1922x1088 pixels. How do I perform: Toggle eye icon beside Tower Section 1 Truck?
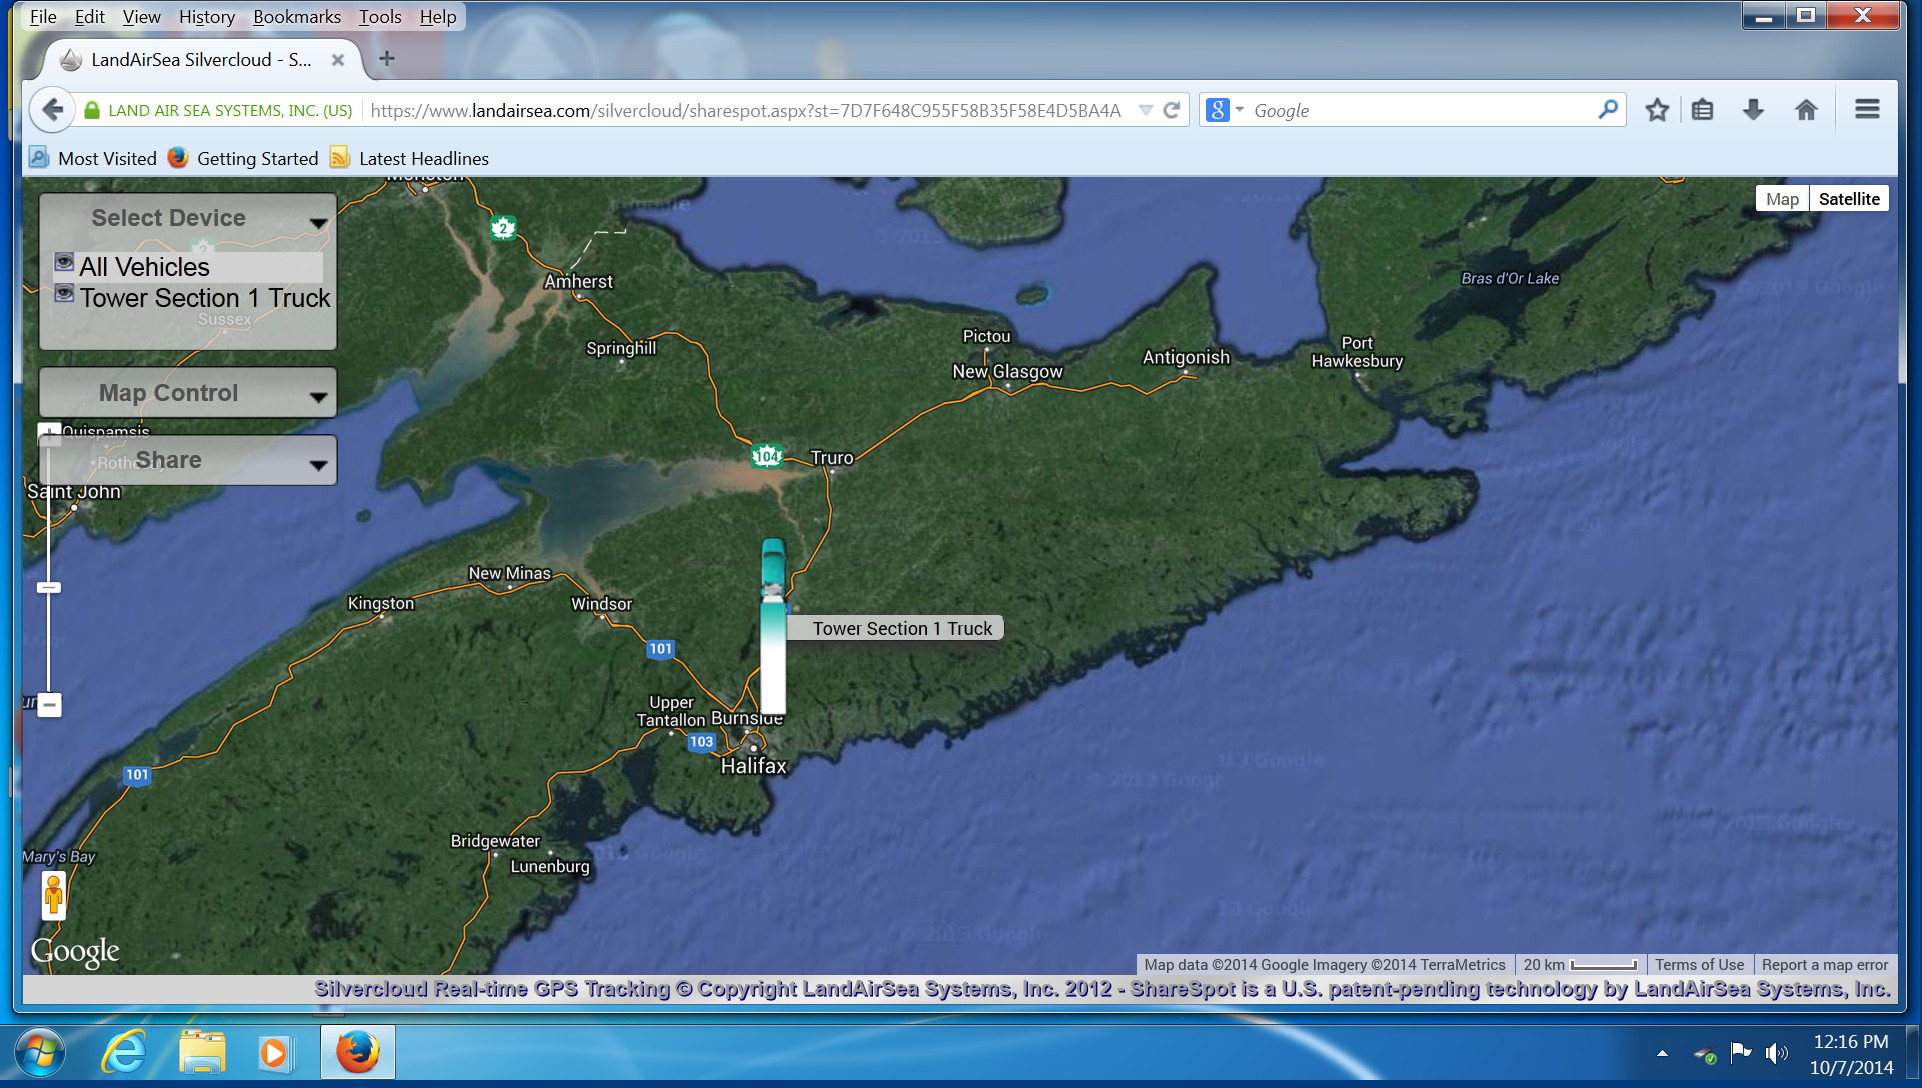tap(64, 293)
